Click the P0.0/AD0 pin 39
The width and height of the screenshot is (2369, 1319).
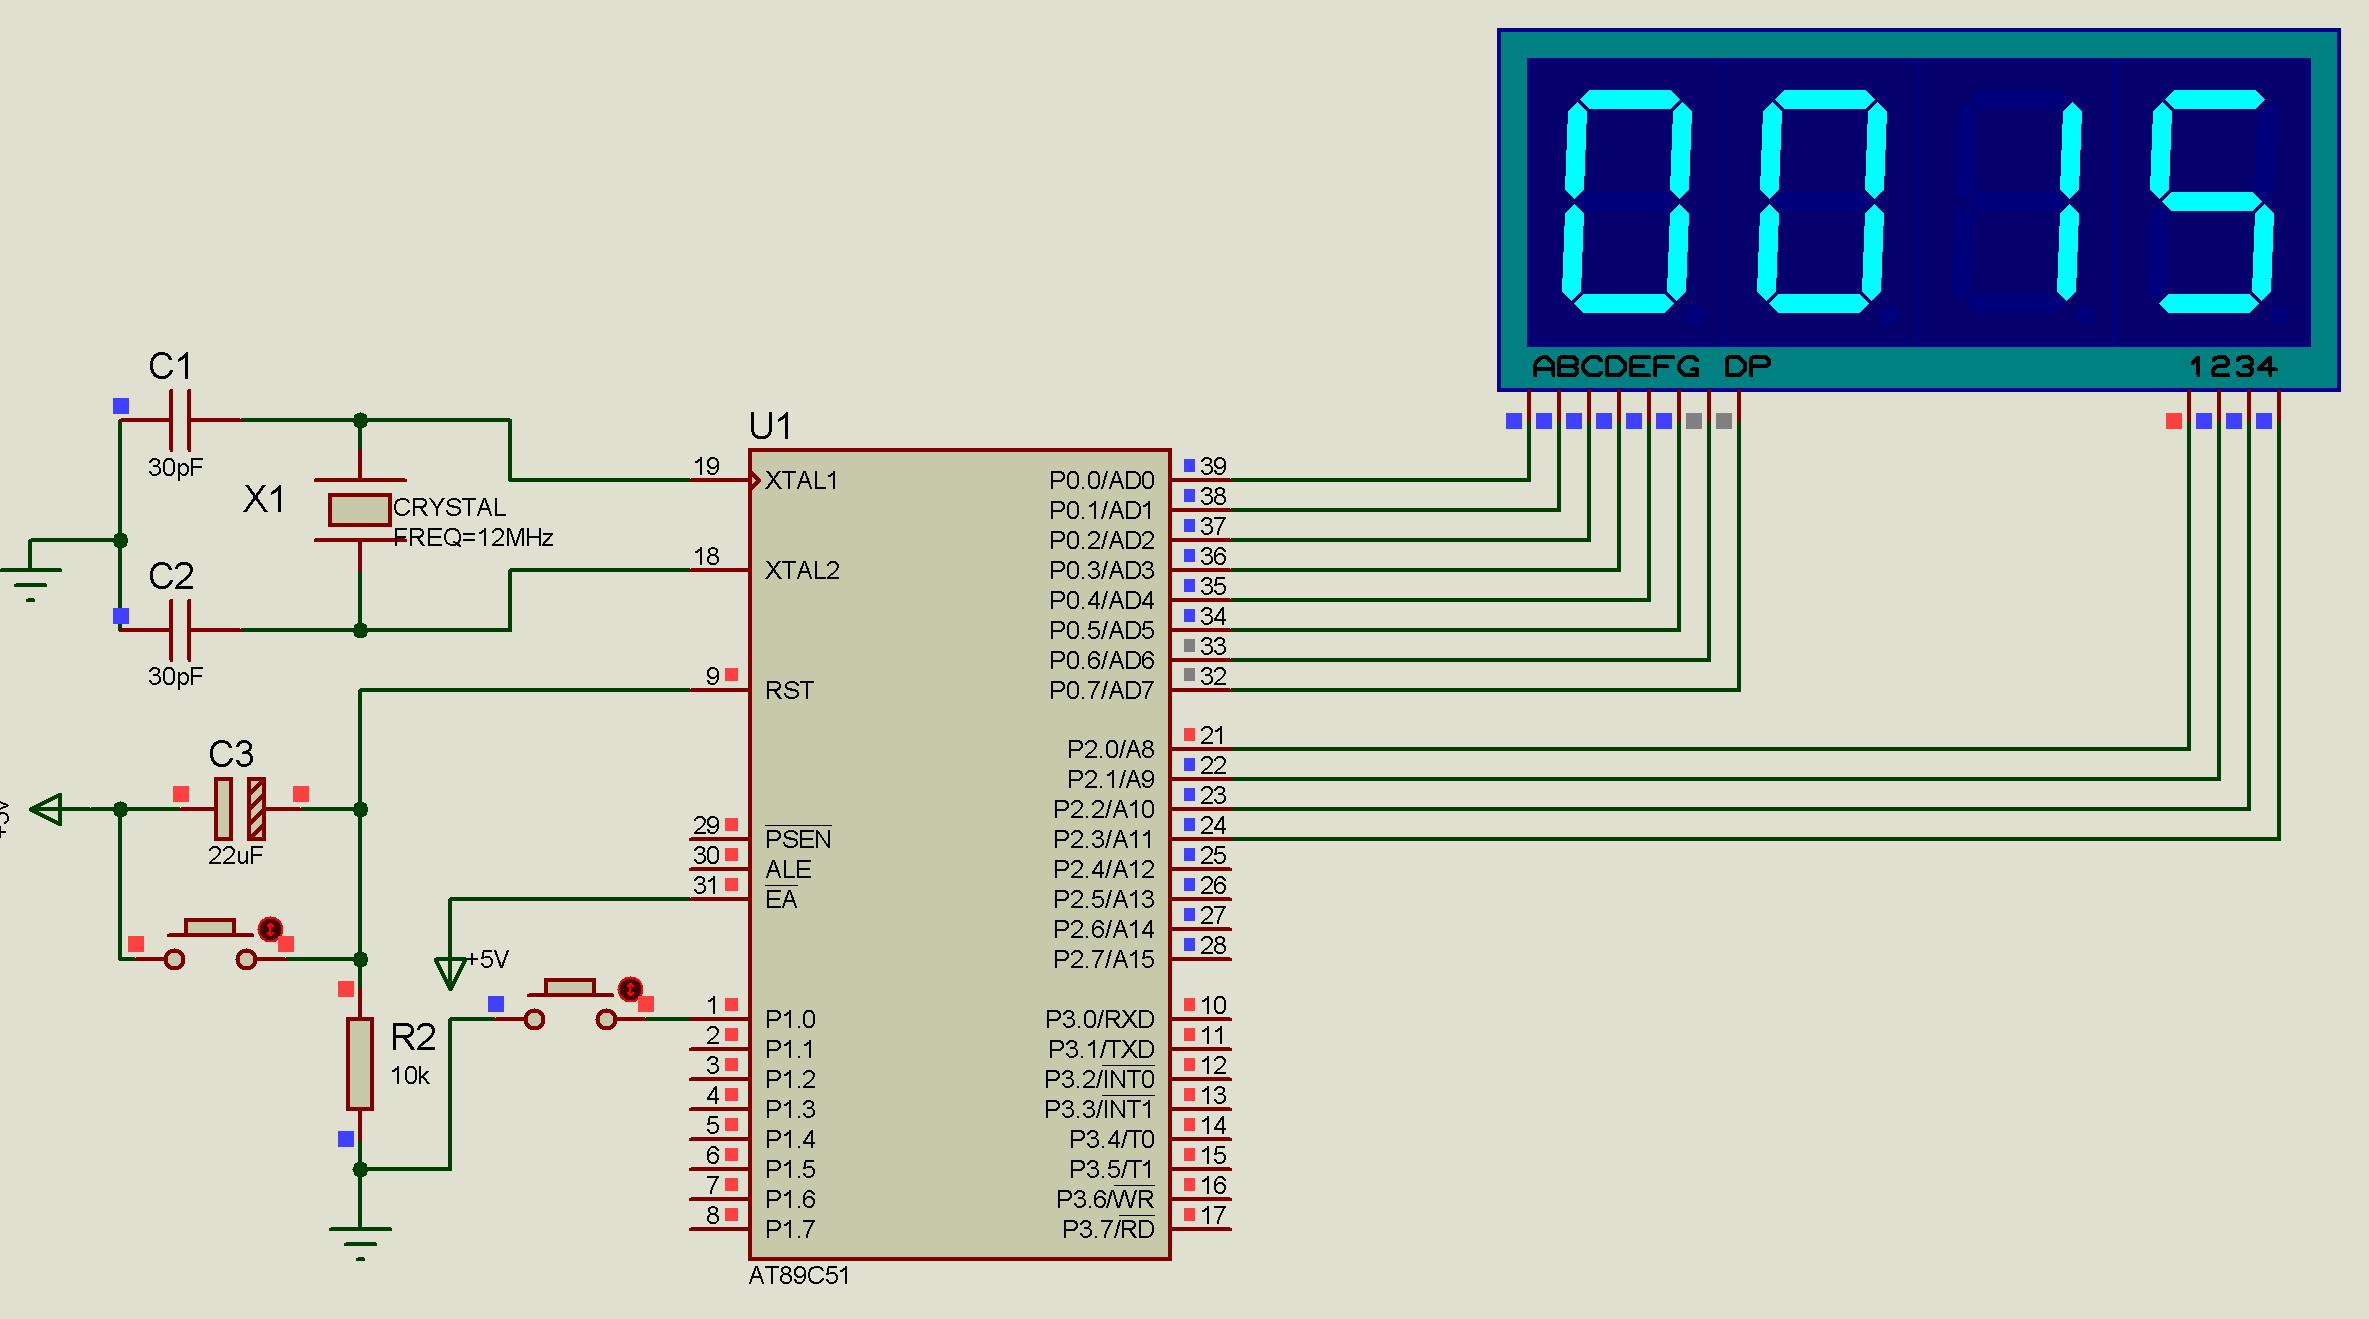1200,480
